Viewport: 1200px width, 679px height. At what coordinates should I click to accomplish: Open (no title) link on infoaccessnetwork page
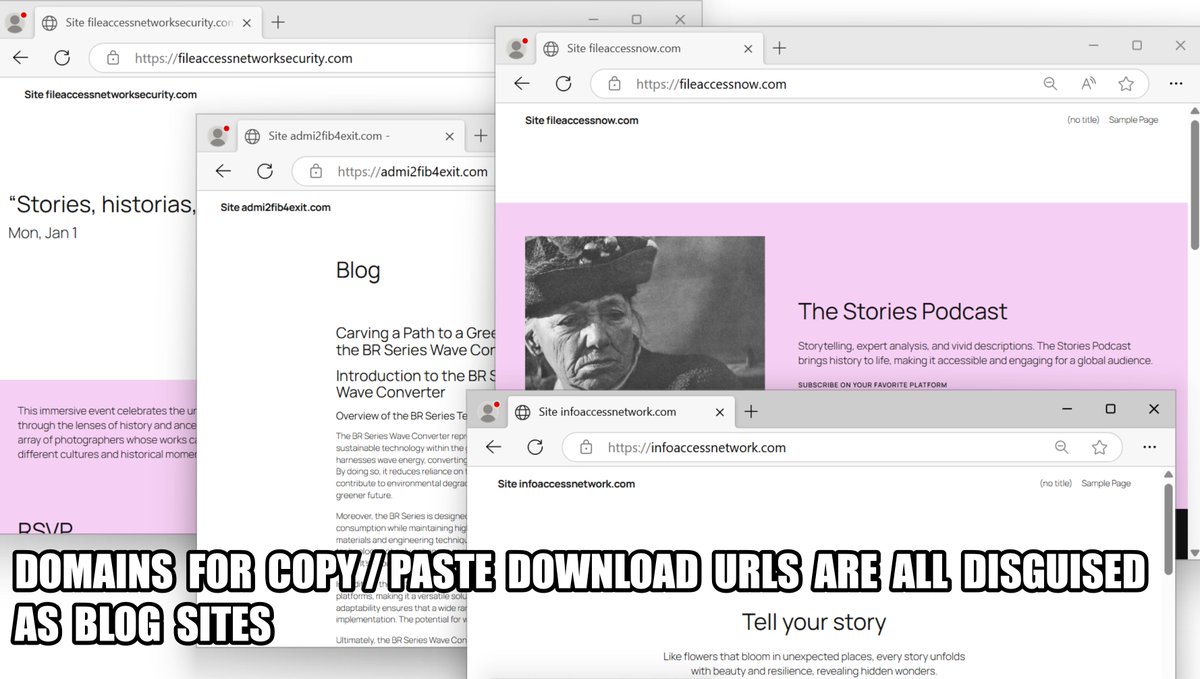pos(1056,483)
